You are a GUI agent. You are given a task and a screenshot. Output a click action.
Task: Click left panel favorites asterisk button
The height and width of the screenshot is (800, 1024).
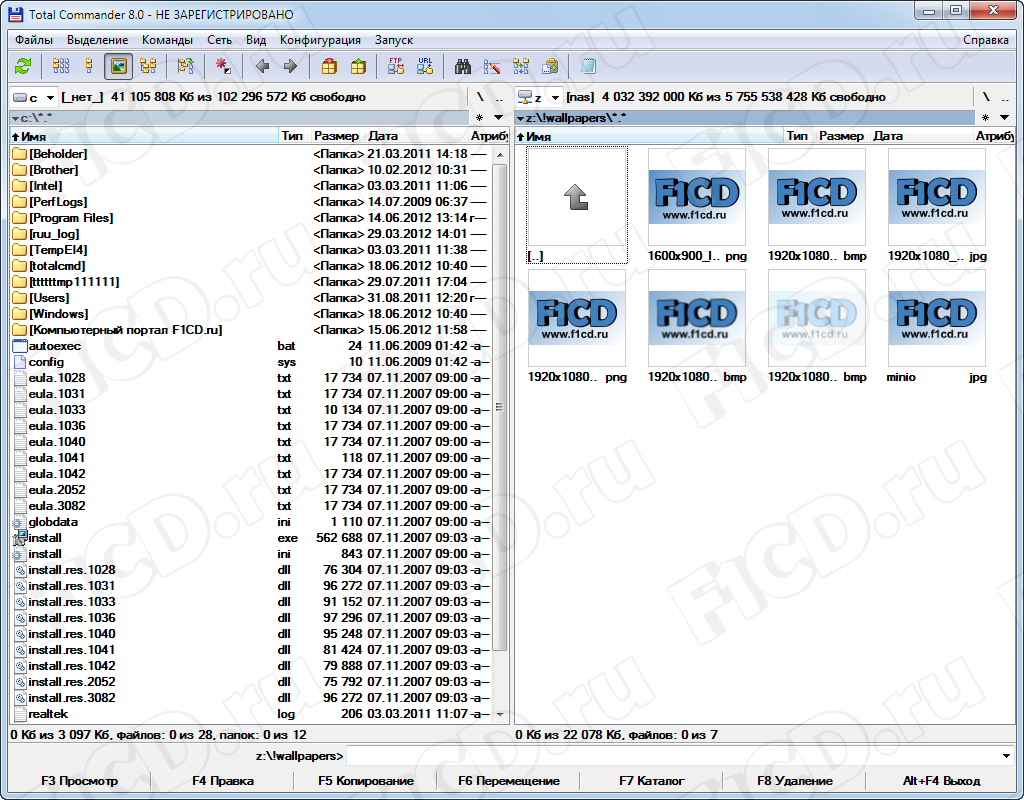point(479,118)
